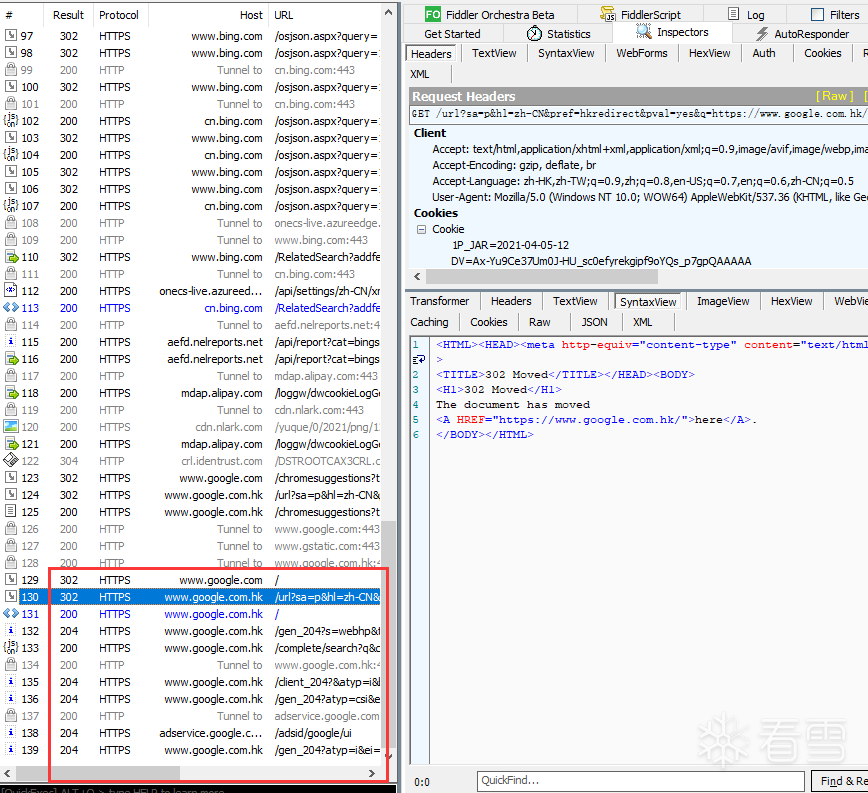
Task: Click the JSON icon of session 102
Action: [11, 120]
